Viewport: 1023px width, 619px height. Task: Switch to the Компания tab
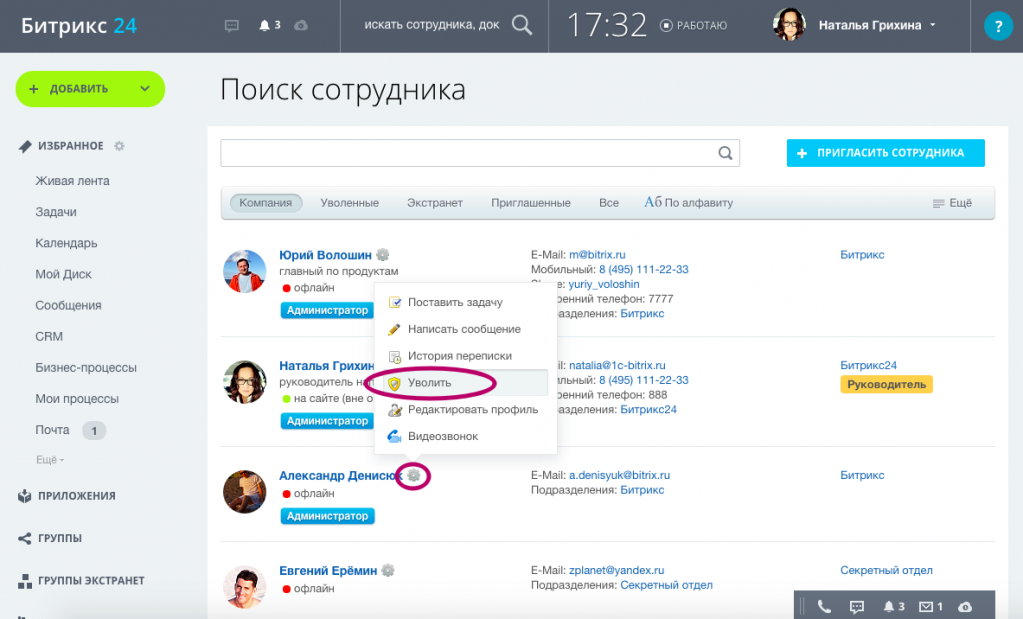click(266, 203)
